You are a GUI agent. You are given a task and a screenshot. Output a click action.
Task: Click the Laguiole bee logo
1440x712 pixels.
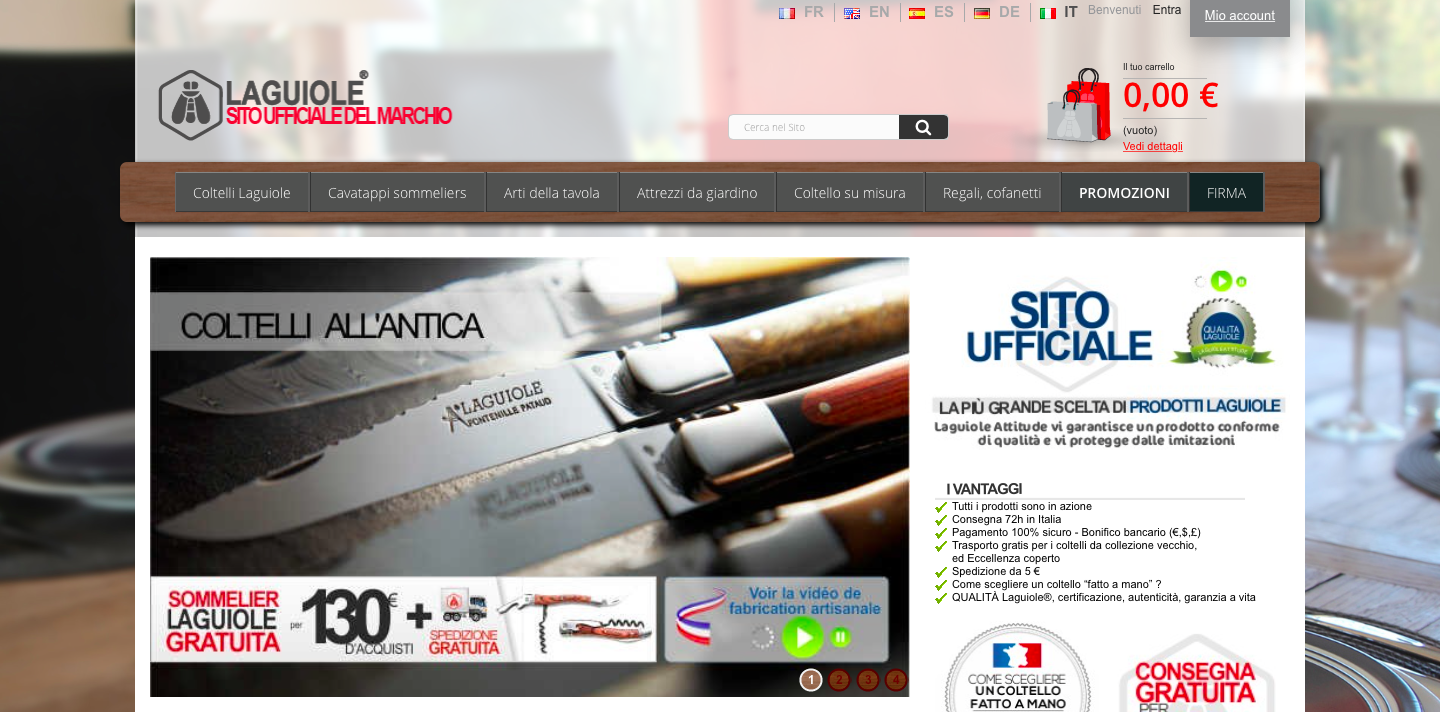tap(190, 105)
